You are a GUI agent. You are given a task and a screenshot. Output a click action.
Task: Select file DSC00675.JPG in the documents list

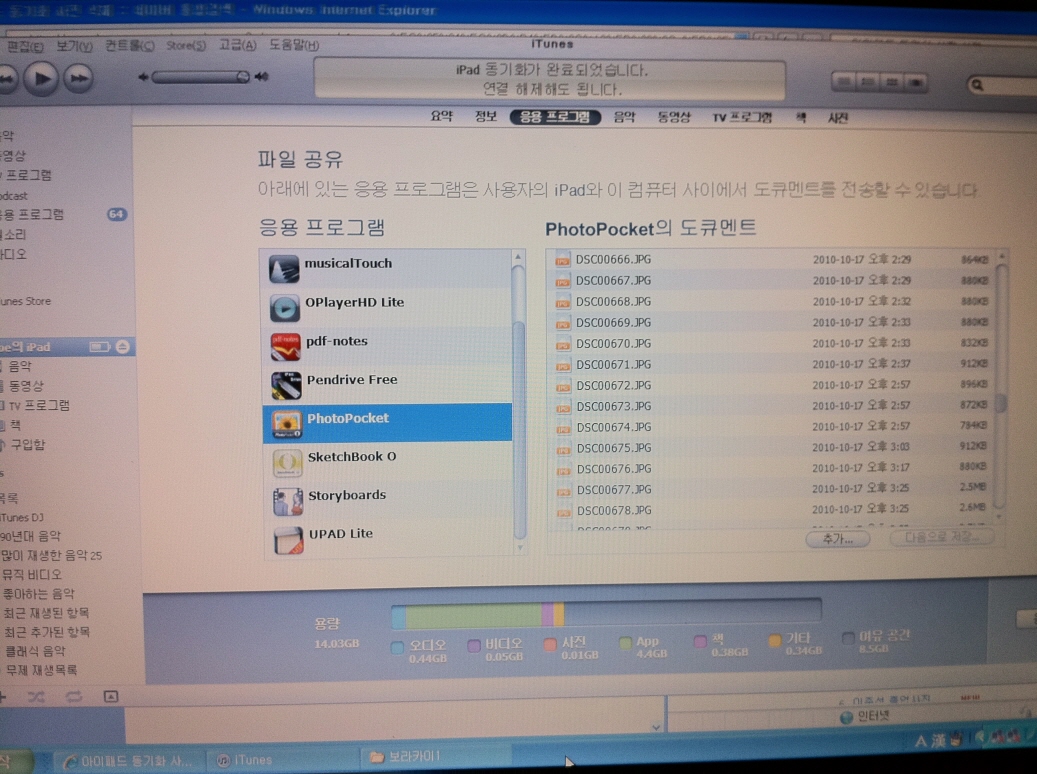coord(772,448)
